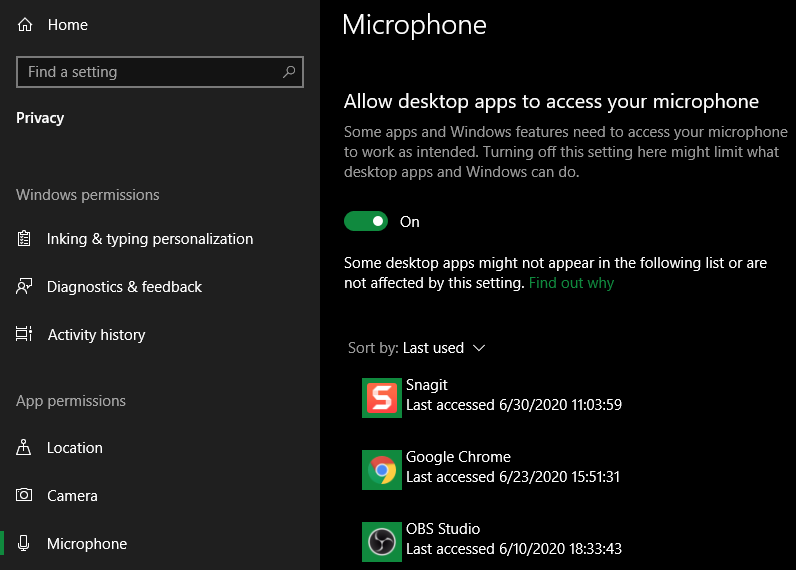Select Activity history in sidebar
This screenshot has height=570, width=796.
click(96, 335)
